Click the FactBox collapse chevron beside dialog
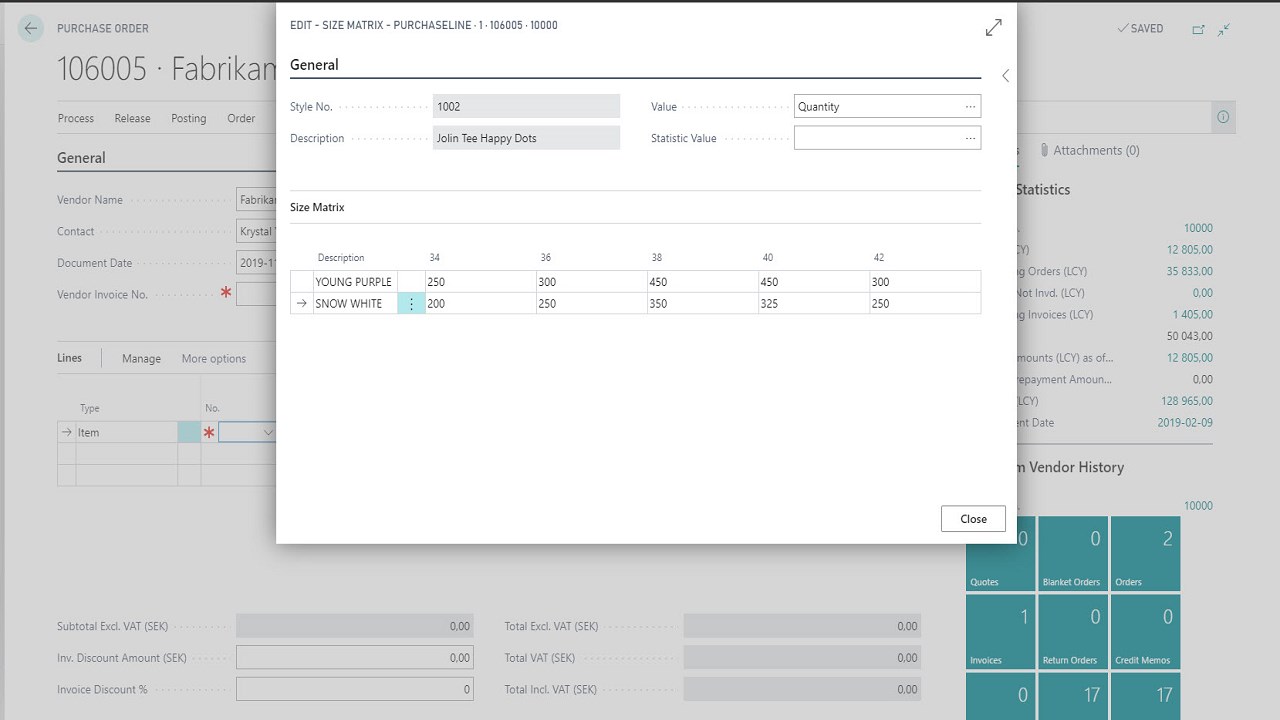The height and width of the screenshot is (720, 1280). [x=1005, y=76]
